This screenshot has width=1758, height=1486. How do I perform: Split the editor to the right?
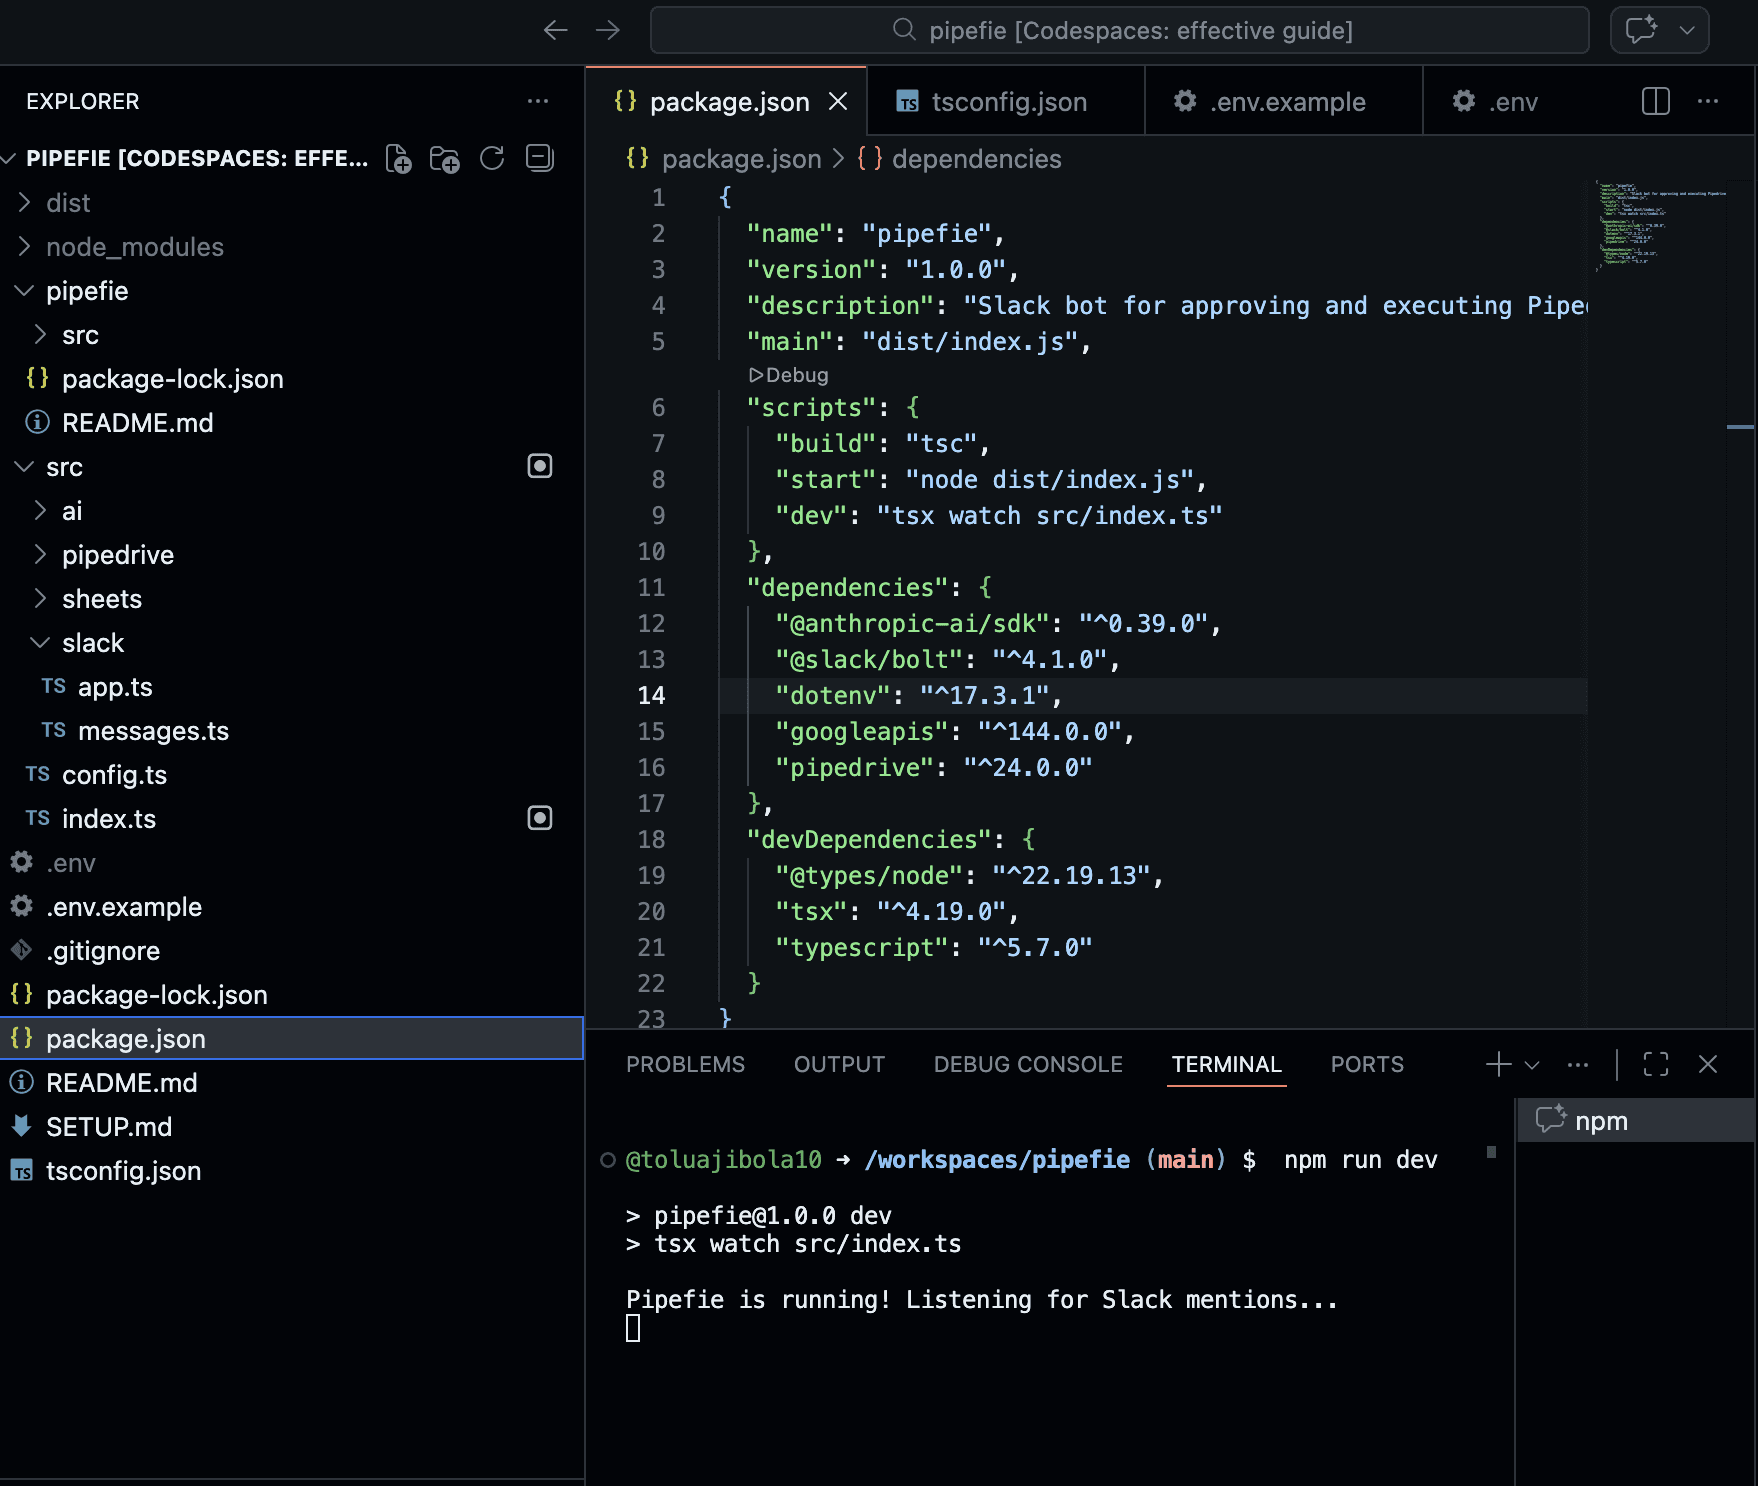pos(1656,101)
